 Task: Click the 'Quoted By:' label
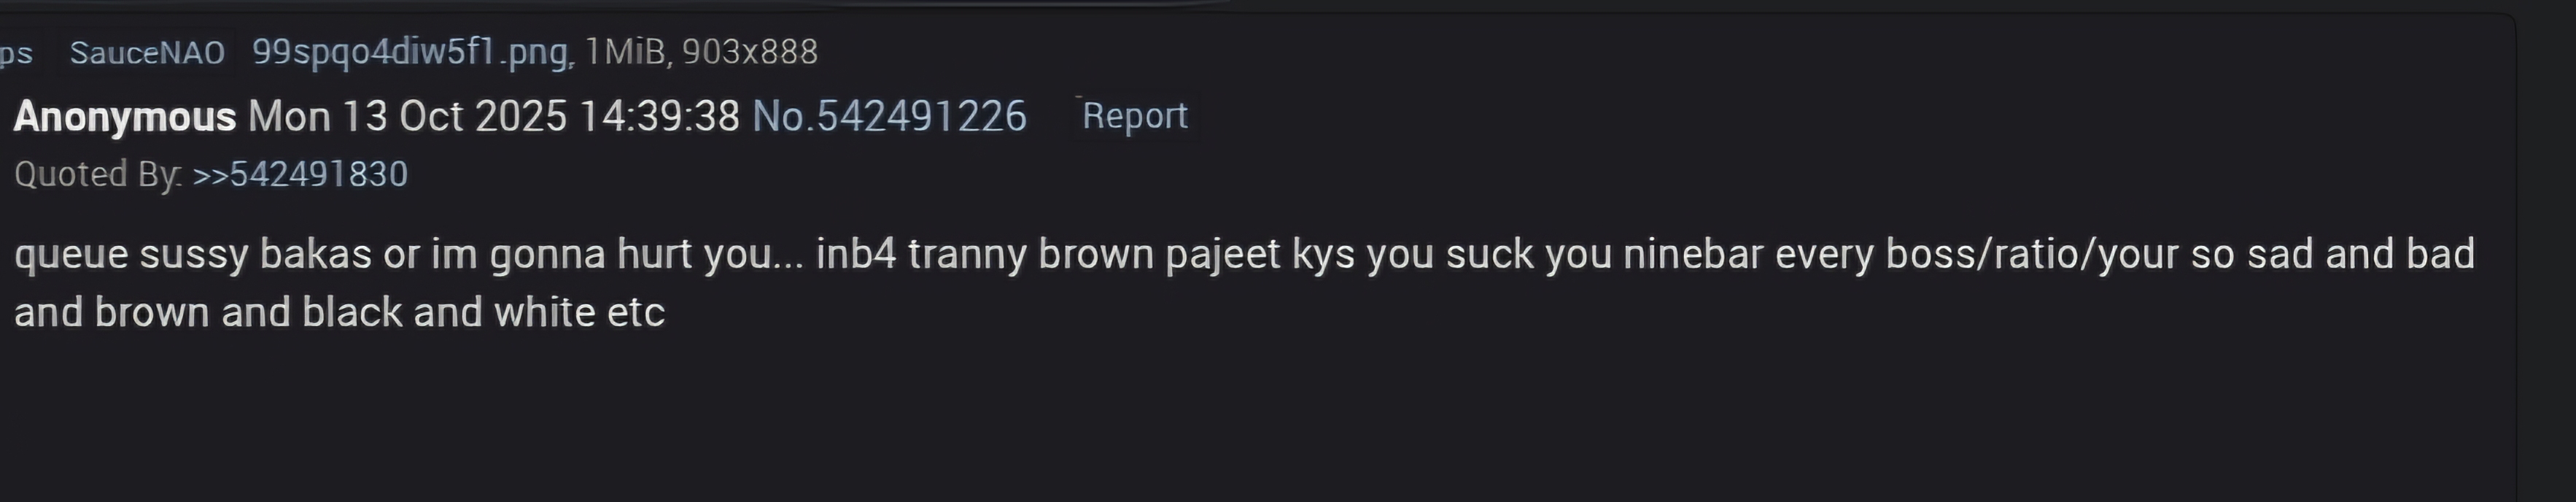98,175
